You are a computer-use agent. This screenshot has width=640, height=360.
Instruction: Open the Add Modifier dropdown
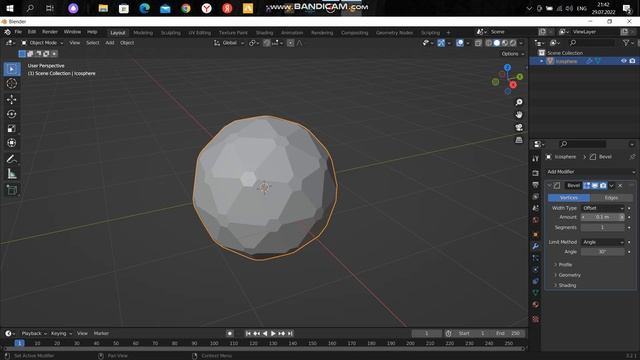point(591,172)
